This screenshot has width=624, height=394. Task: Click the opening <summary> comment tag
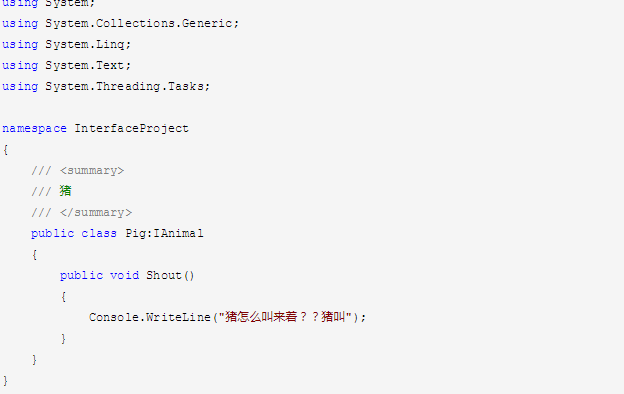tap(92, 170)
